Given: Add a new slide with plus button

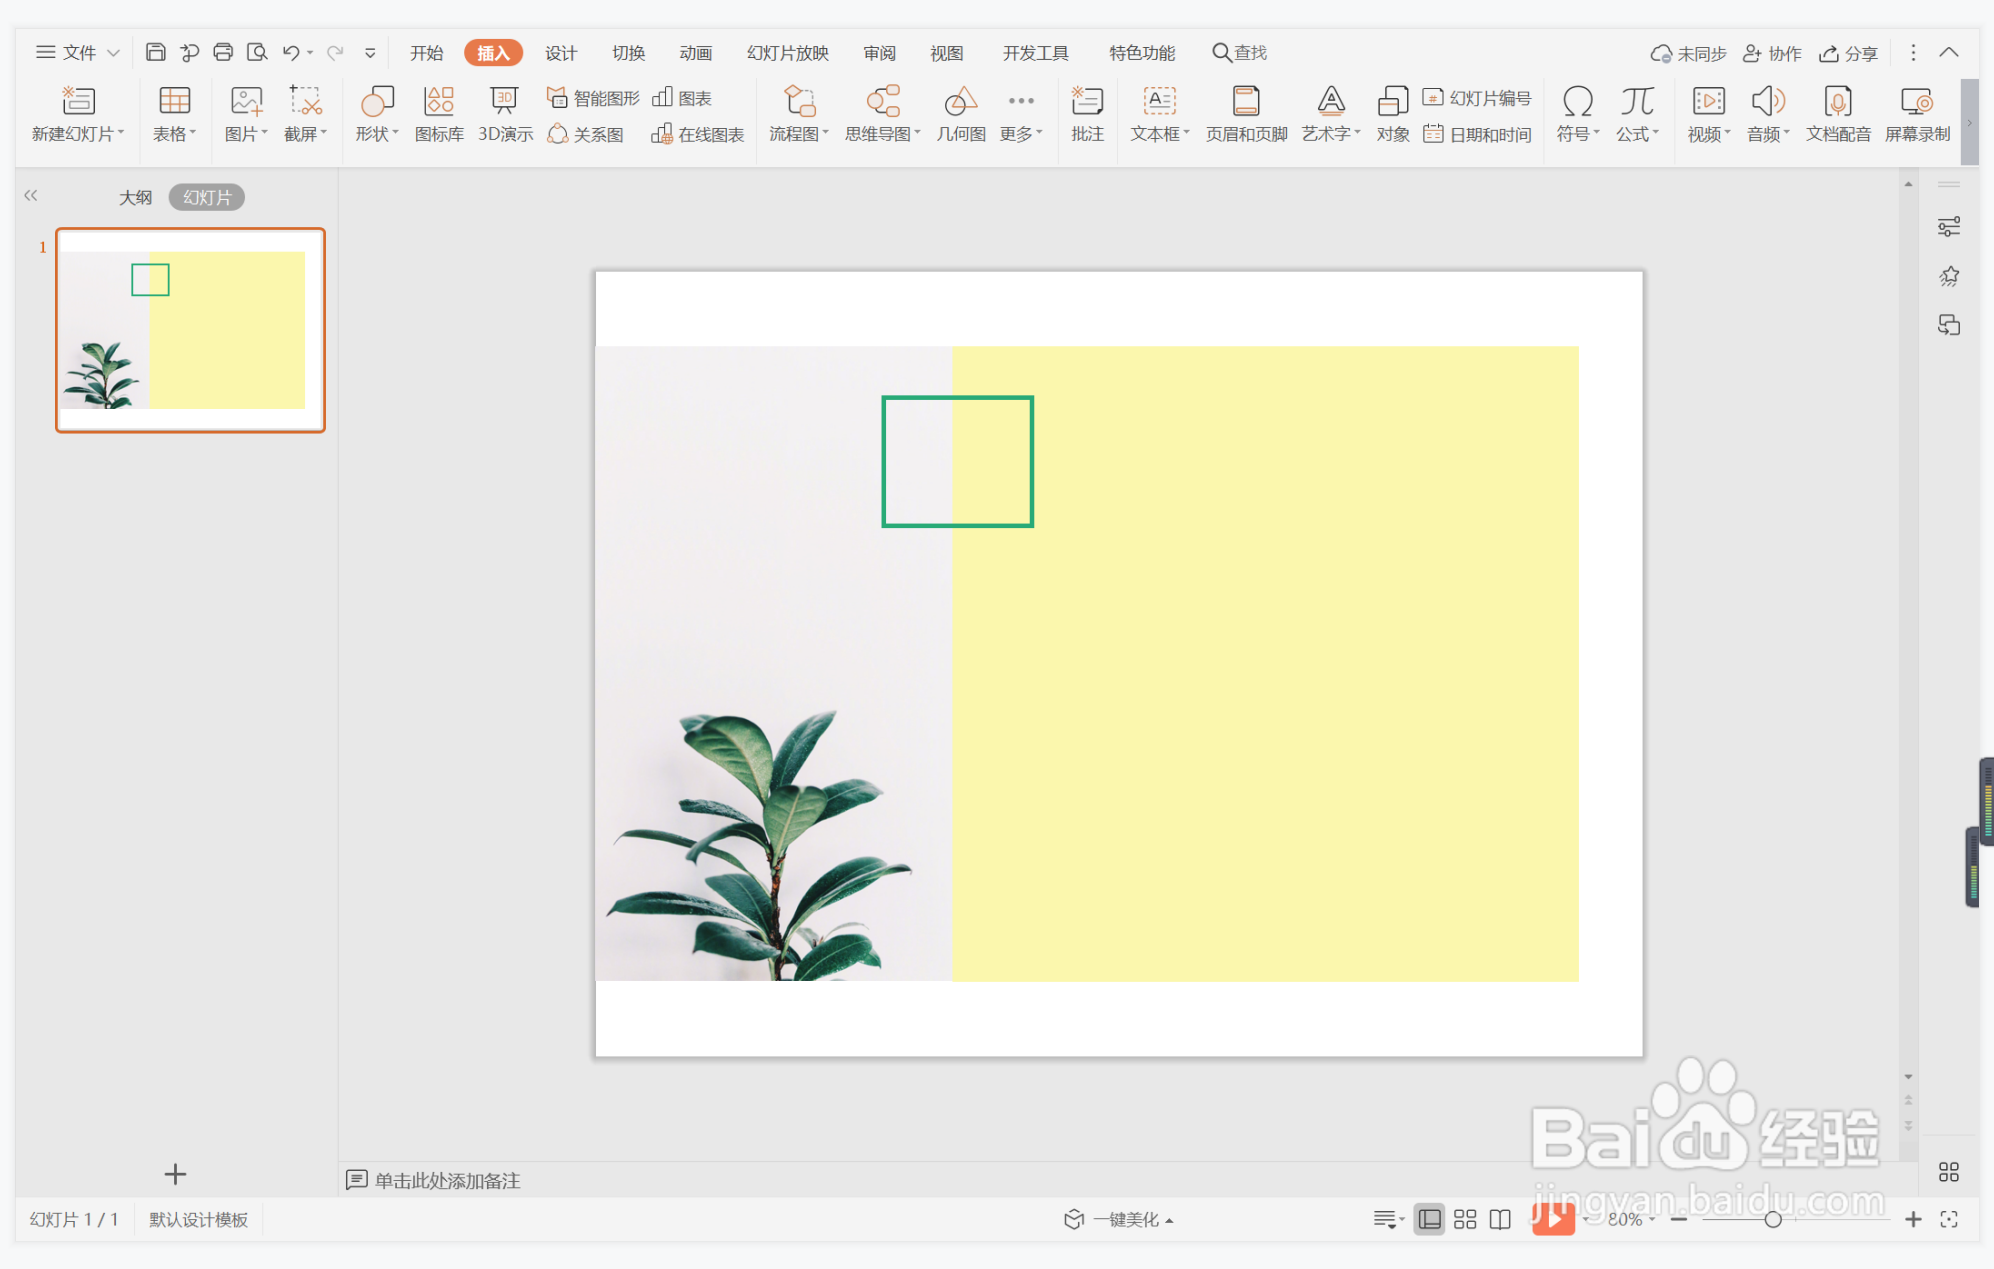Looking at the screenshot, I should pyautogui.click(x=175, y=1173).
